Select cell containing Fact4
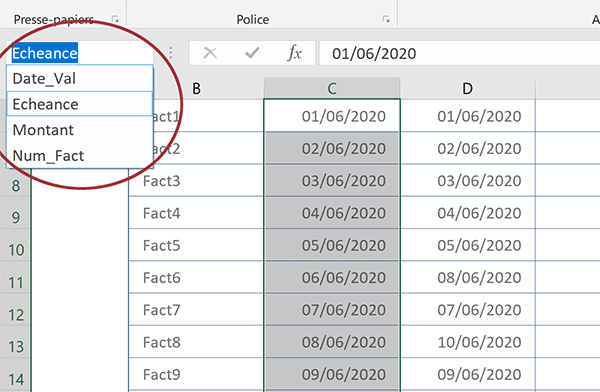600x392 pixels. click(196, 213)
